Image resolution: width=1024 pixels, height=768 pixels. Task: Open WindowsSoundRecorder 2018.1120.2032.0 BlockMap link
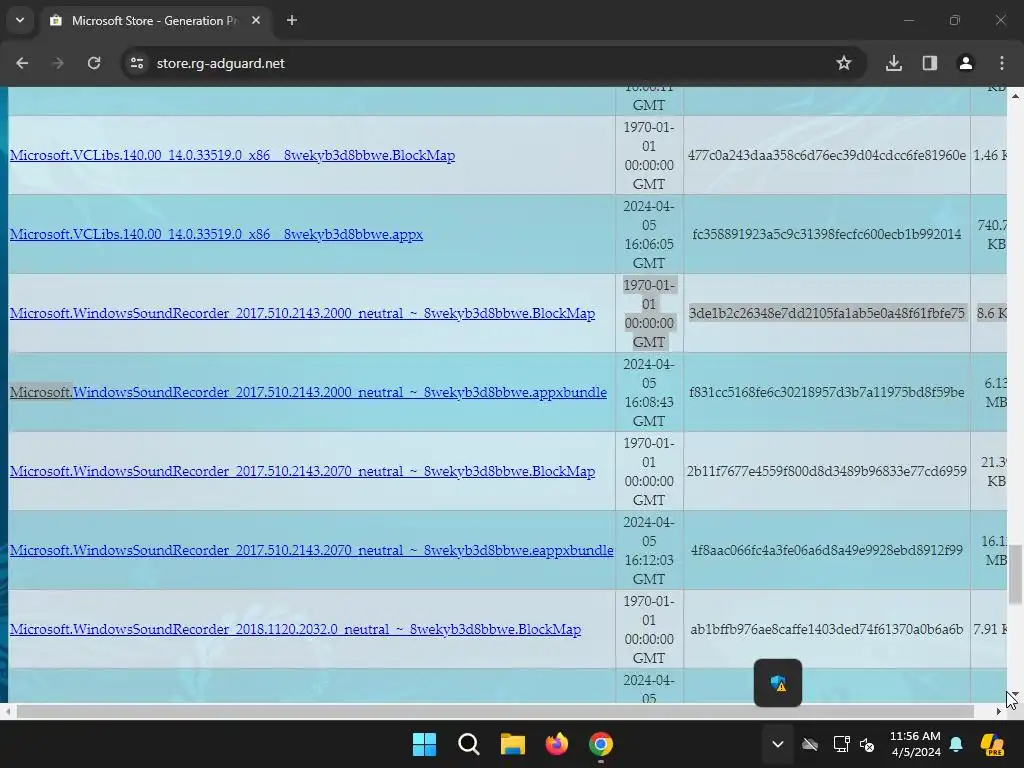pos(295,630)
